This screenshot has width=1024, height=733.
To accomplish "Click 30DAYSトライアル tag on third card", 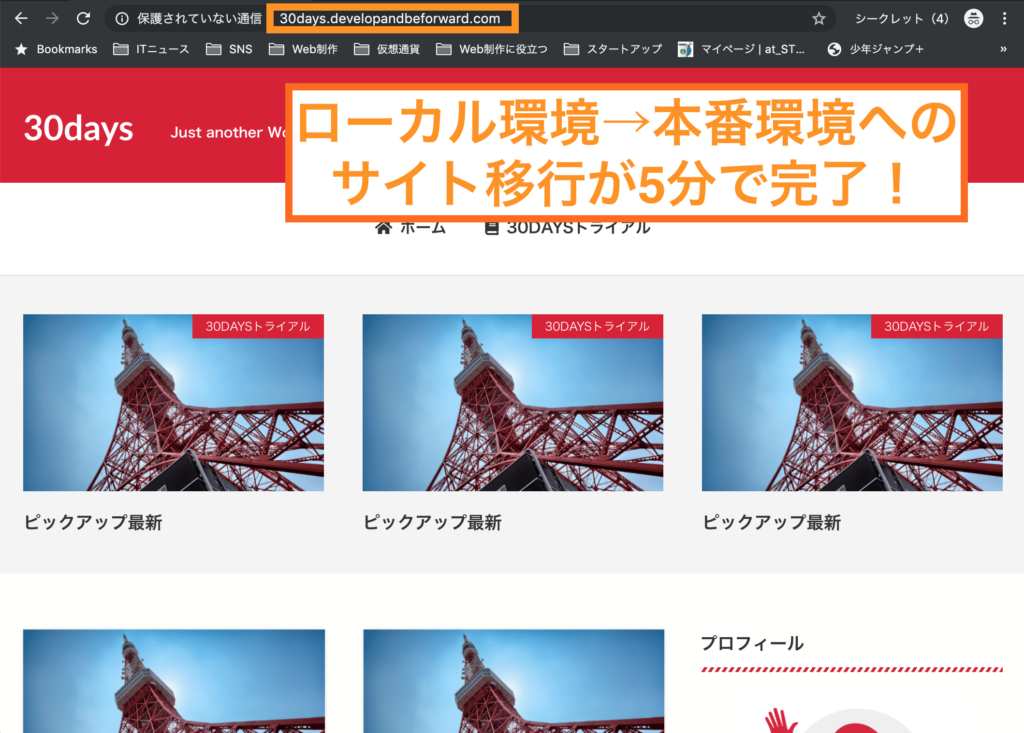I will (x=936, y=326).
